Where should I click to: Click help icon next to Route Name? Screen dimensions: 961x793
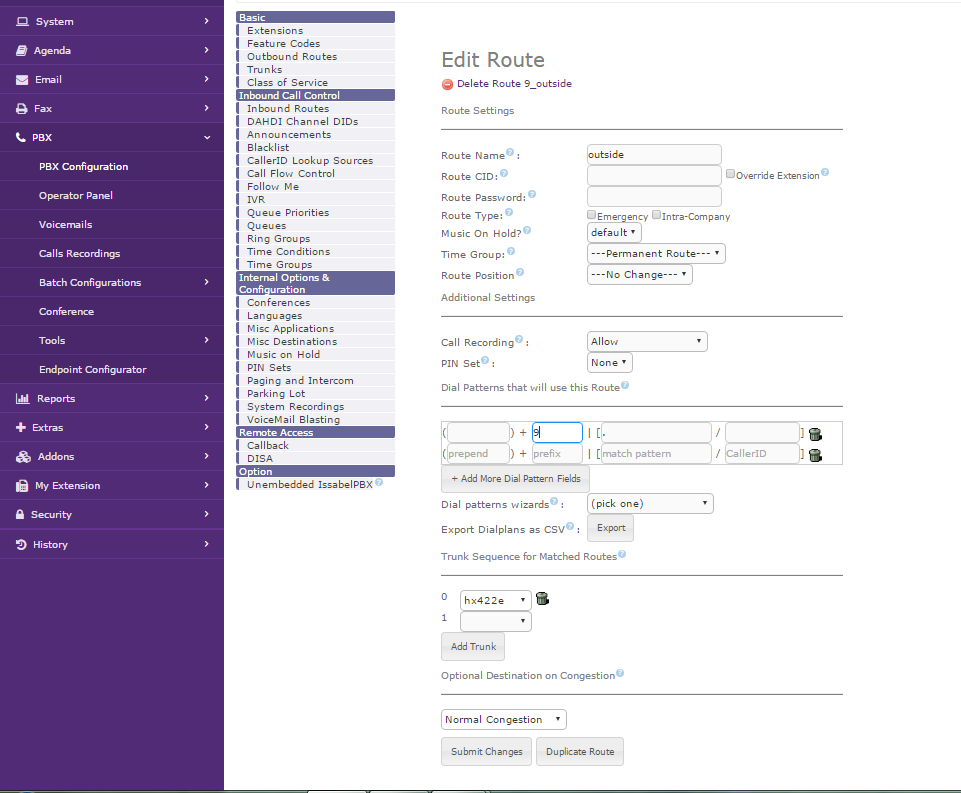point(510,153)
